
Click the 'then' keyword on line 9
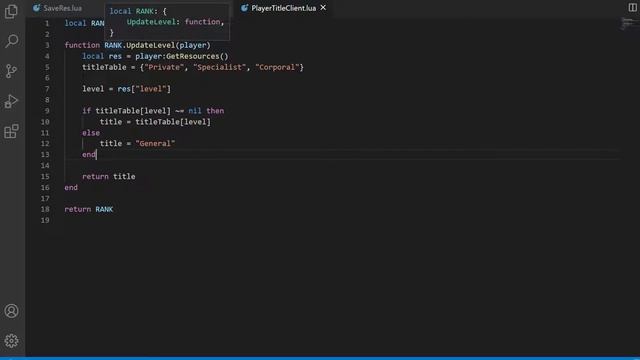tap(215, 111)
